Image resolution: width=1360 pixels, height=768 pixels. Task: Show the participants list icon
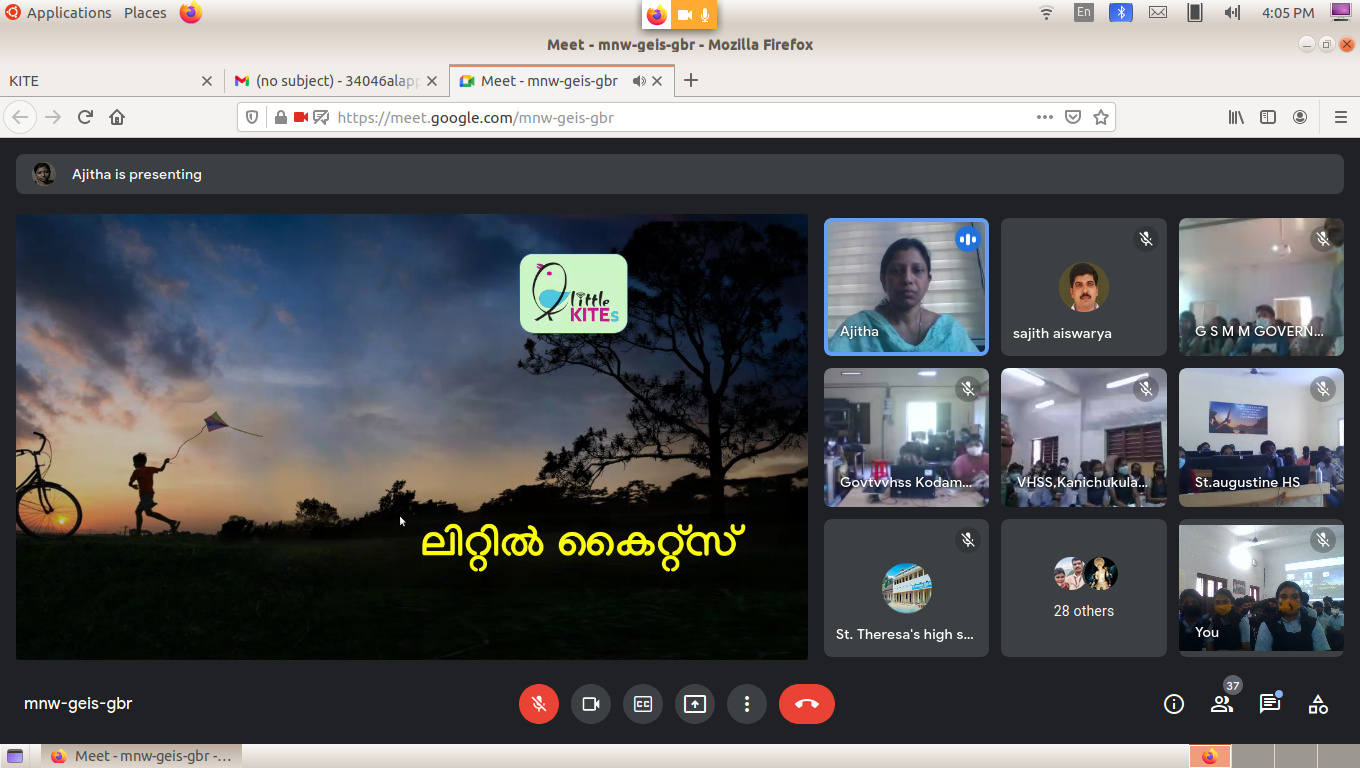[1222, 704]
